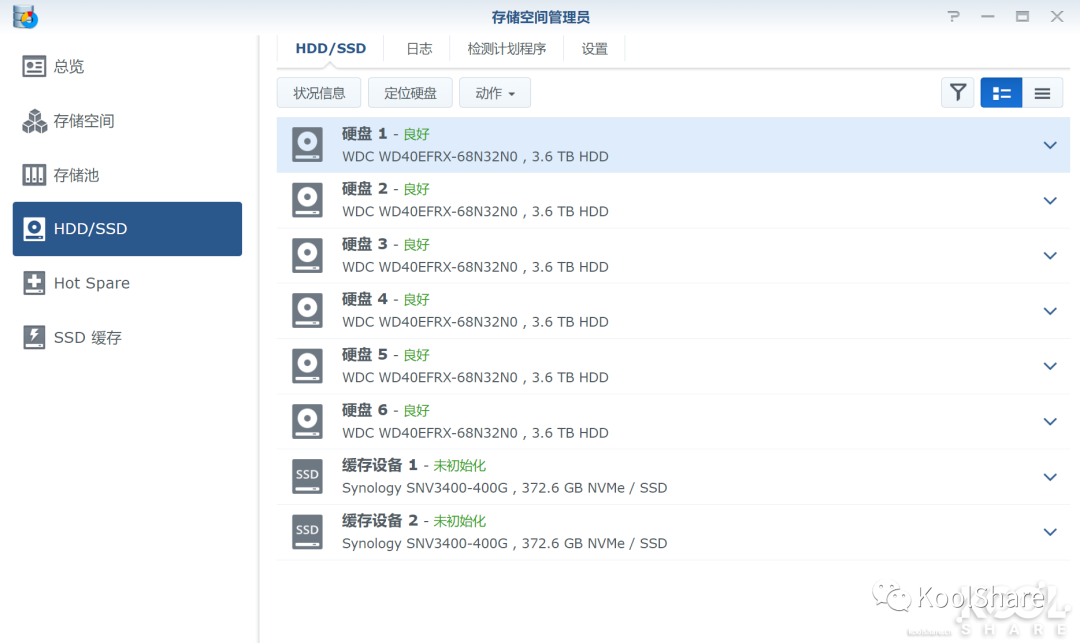The height and width of the screenshot is (643, 1080).
Task: Expand details for 硬盘 5
Action: coord(1050,366)
